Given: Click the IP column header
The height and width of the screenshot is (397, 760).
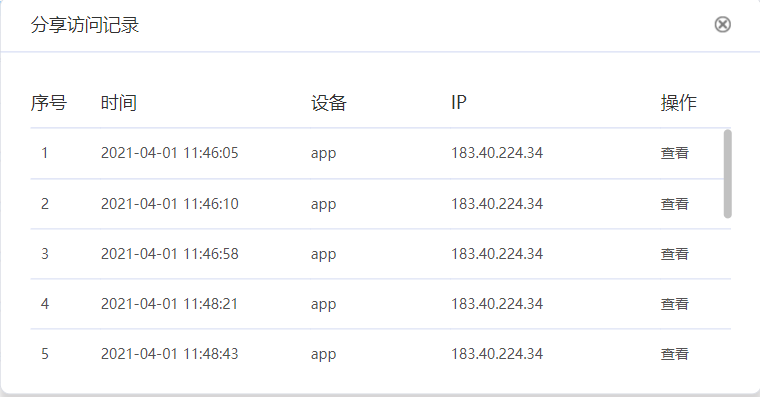Looking at the screenshot, I should 459,103.
